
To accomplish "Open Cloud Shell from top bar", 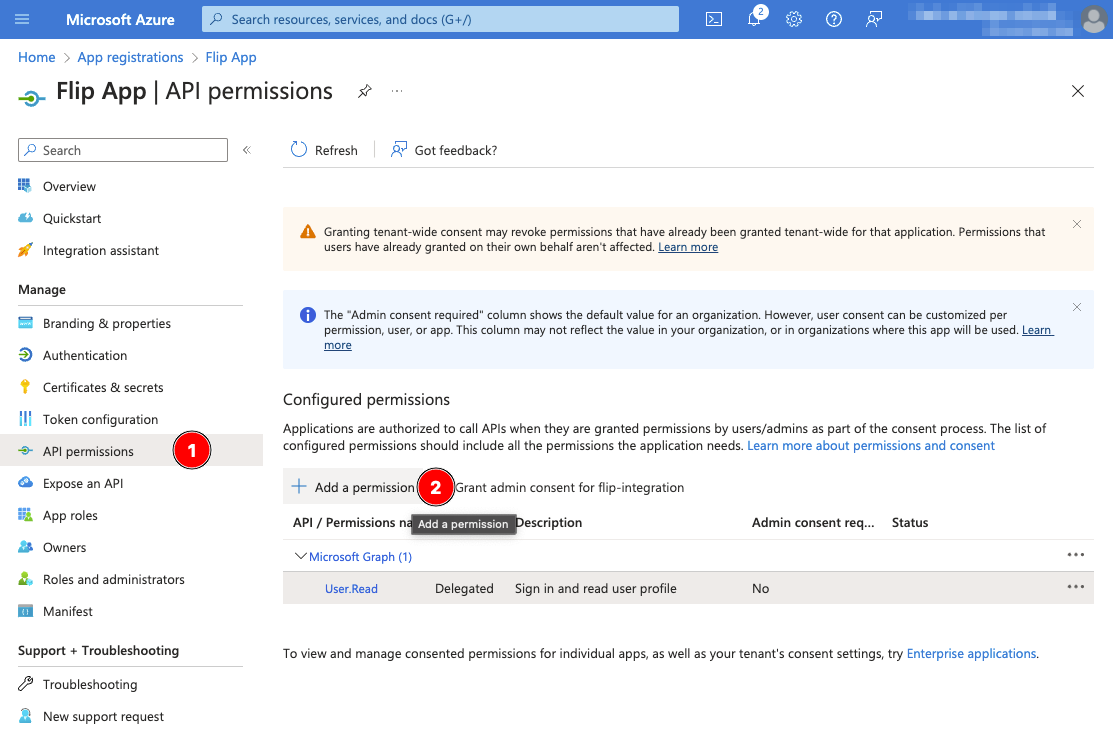I will (714, 19).
